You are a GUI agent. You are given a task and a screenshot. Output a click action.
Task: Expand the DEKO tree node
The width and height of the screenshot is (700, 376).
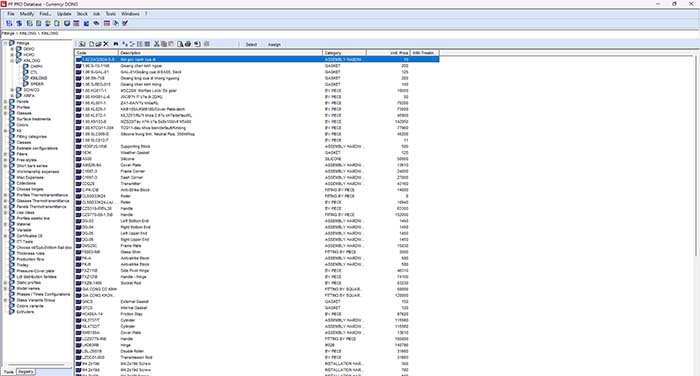click(12, 49)
